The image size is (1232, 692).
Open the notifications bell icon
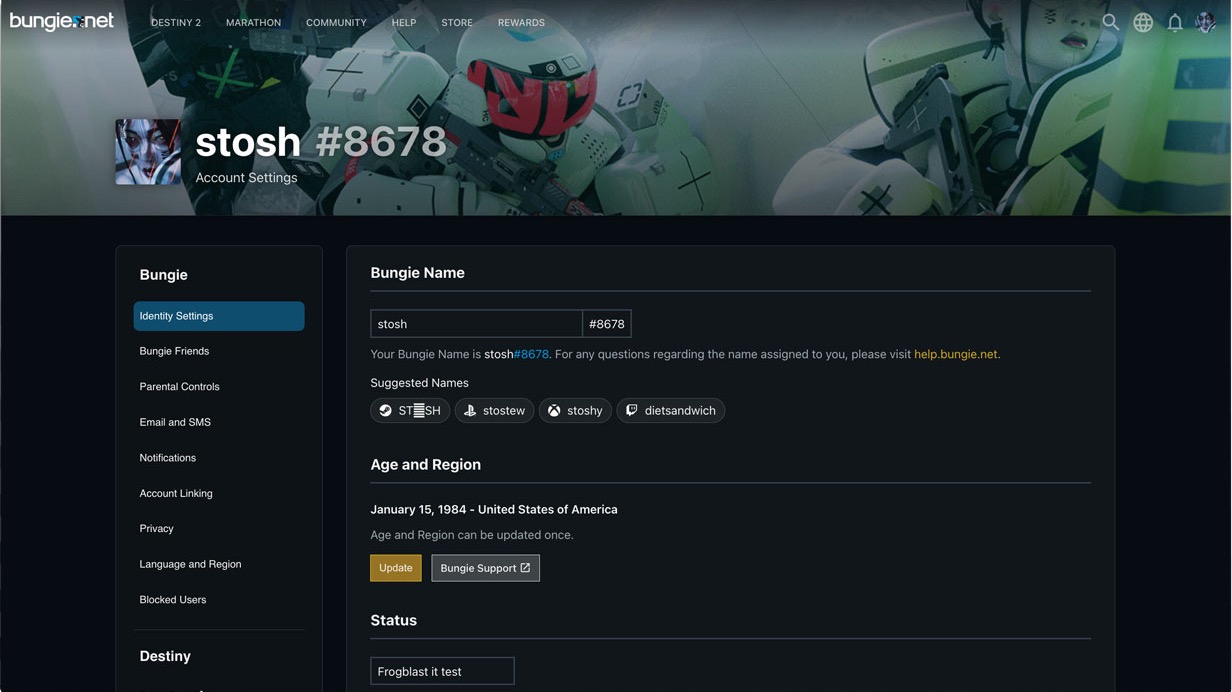point(1175,22)
